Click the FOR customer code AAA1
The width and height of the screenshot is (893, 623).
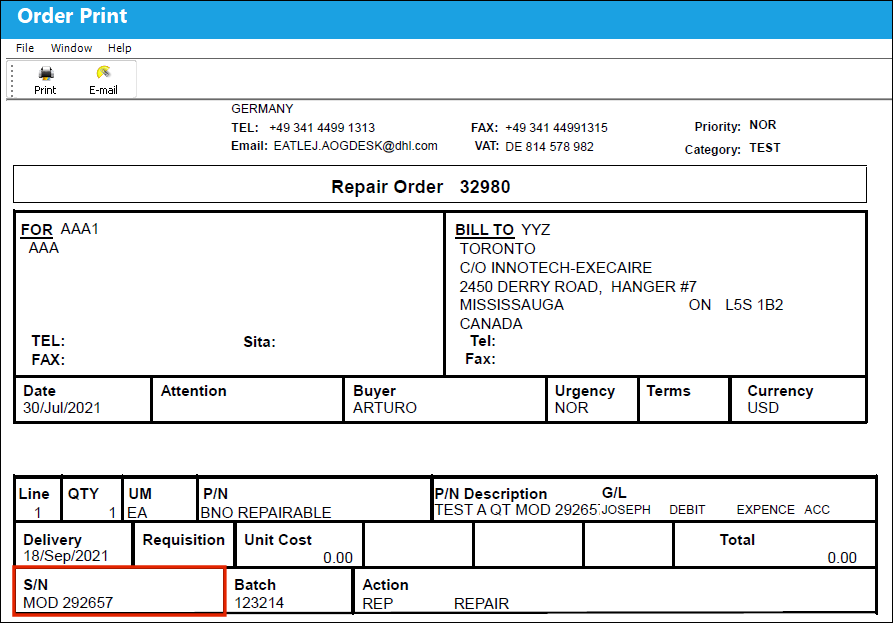coord(80,229)
